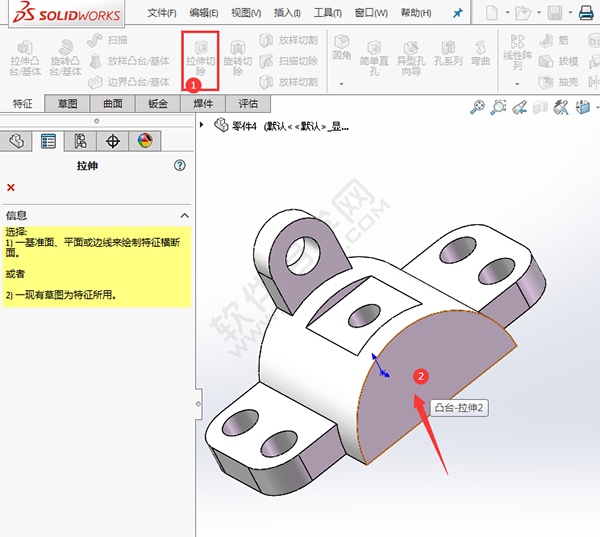The height and width of the screenshot is (537, 600).
Task: Click the Simple Hole (简单直孔) tool
Action: tap(374, 58)
